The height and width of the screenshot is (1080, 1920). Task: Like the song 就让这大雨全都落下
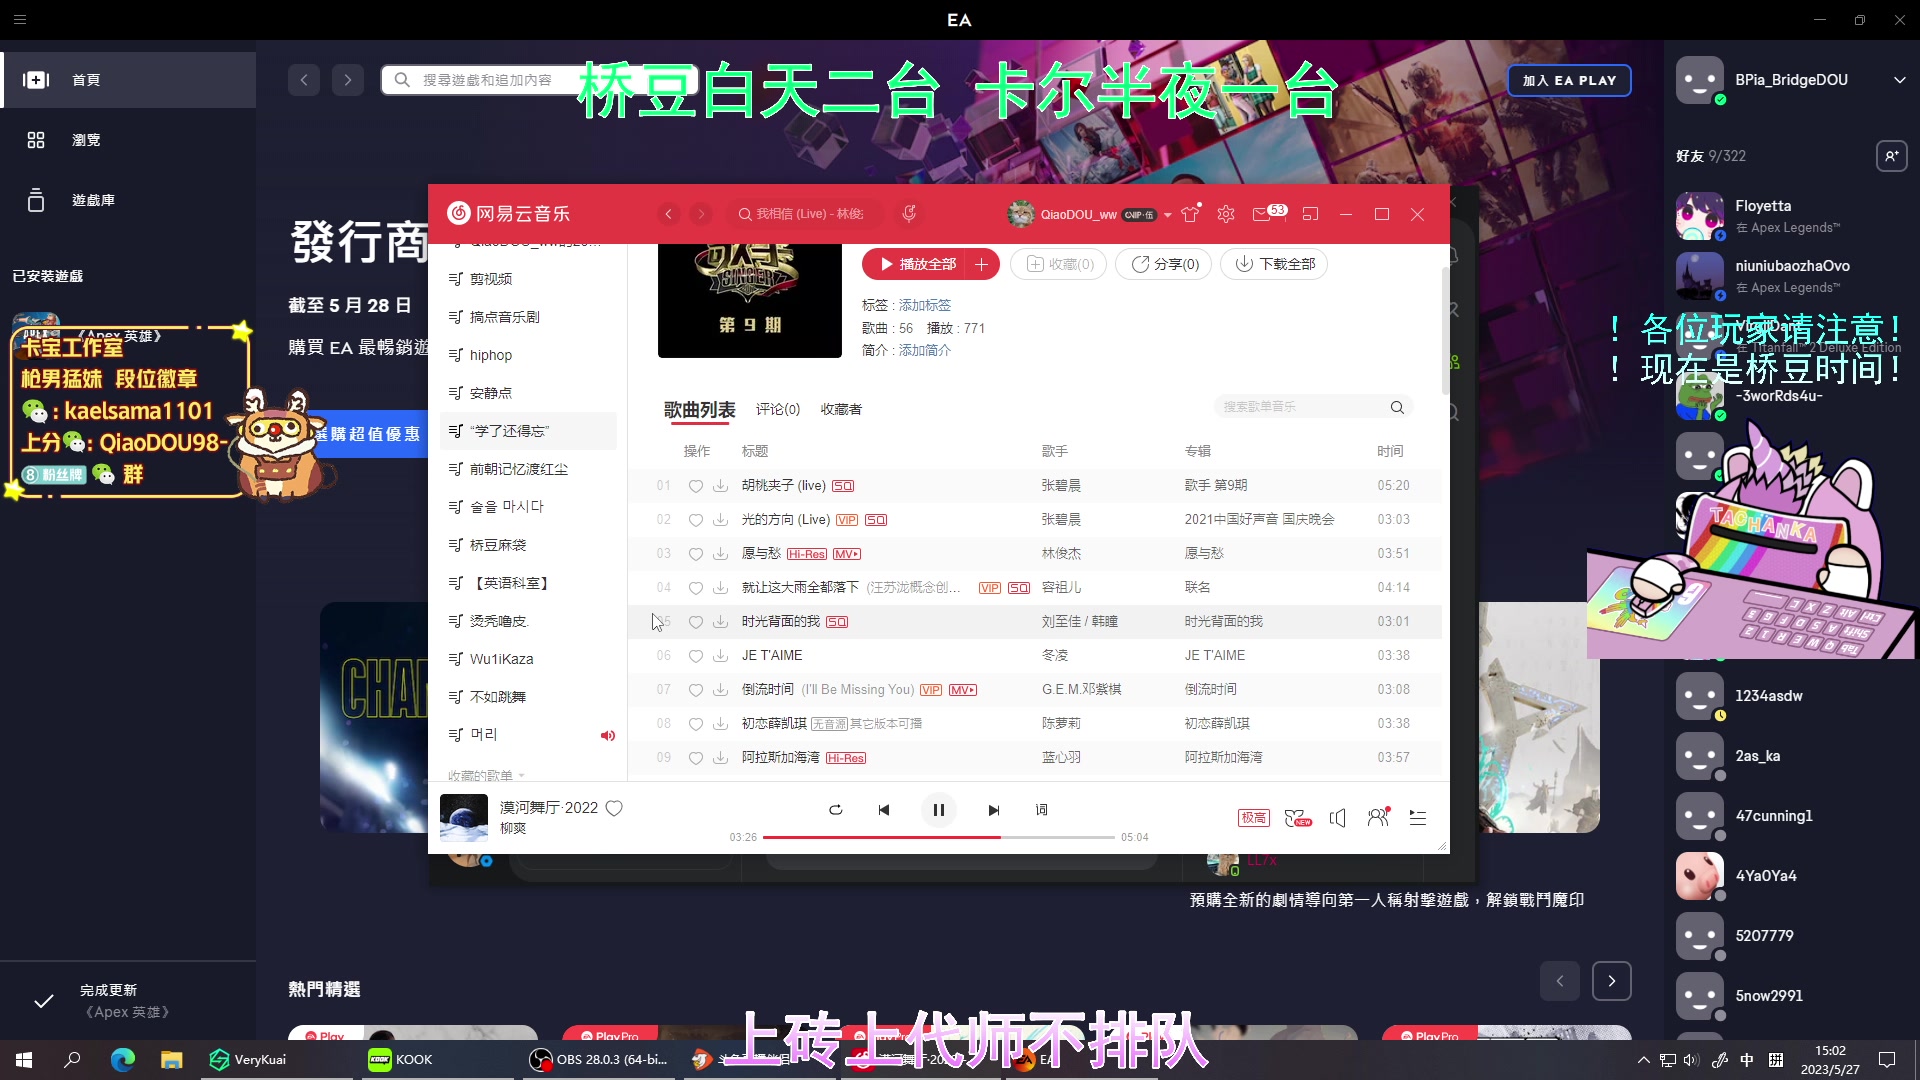click(695, 588)
